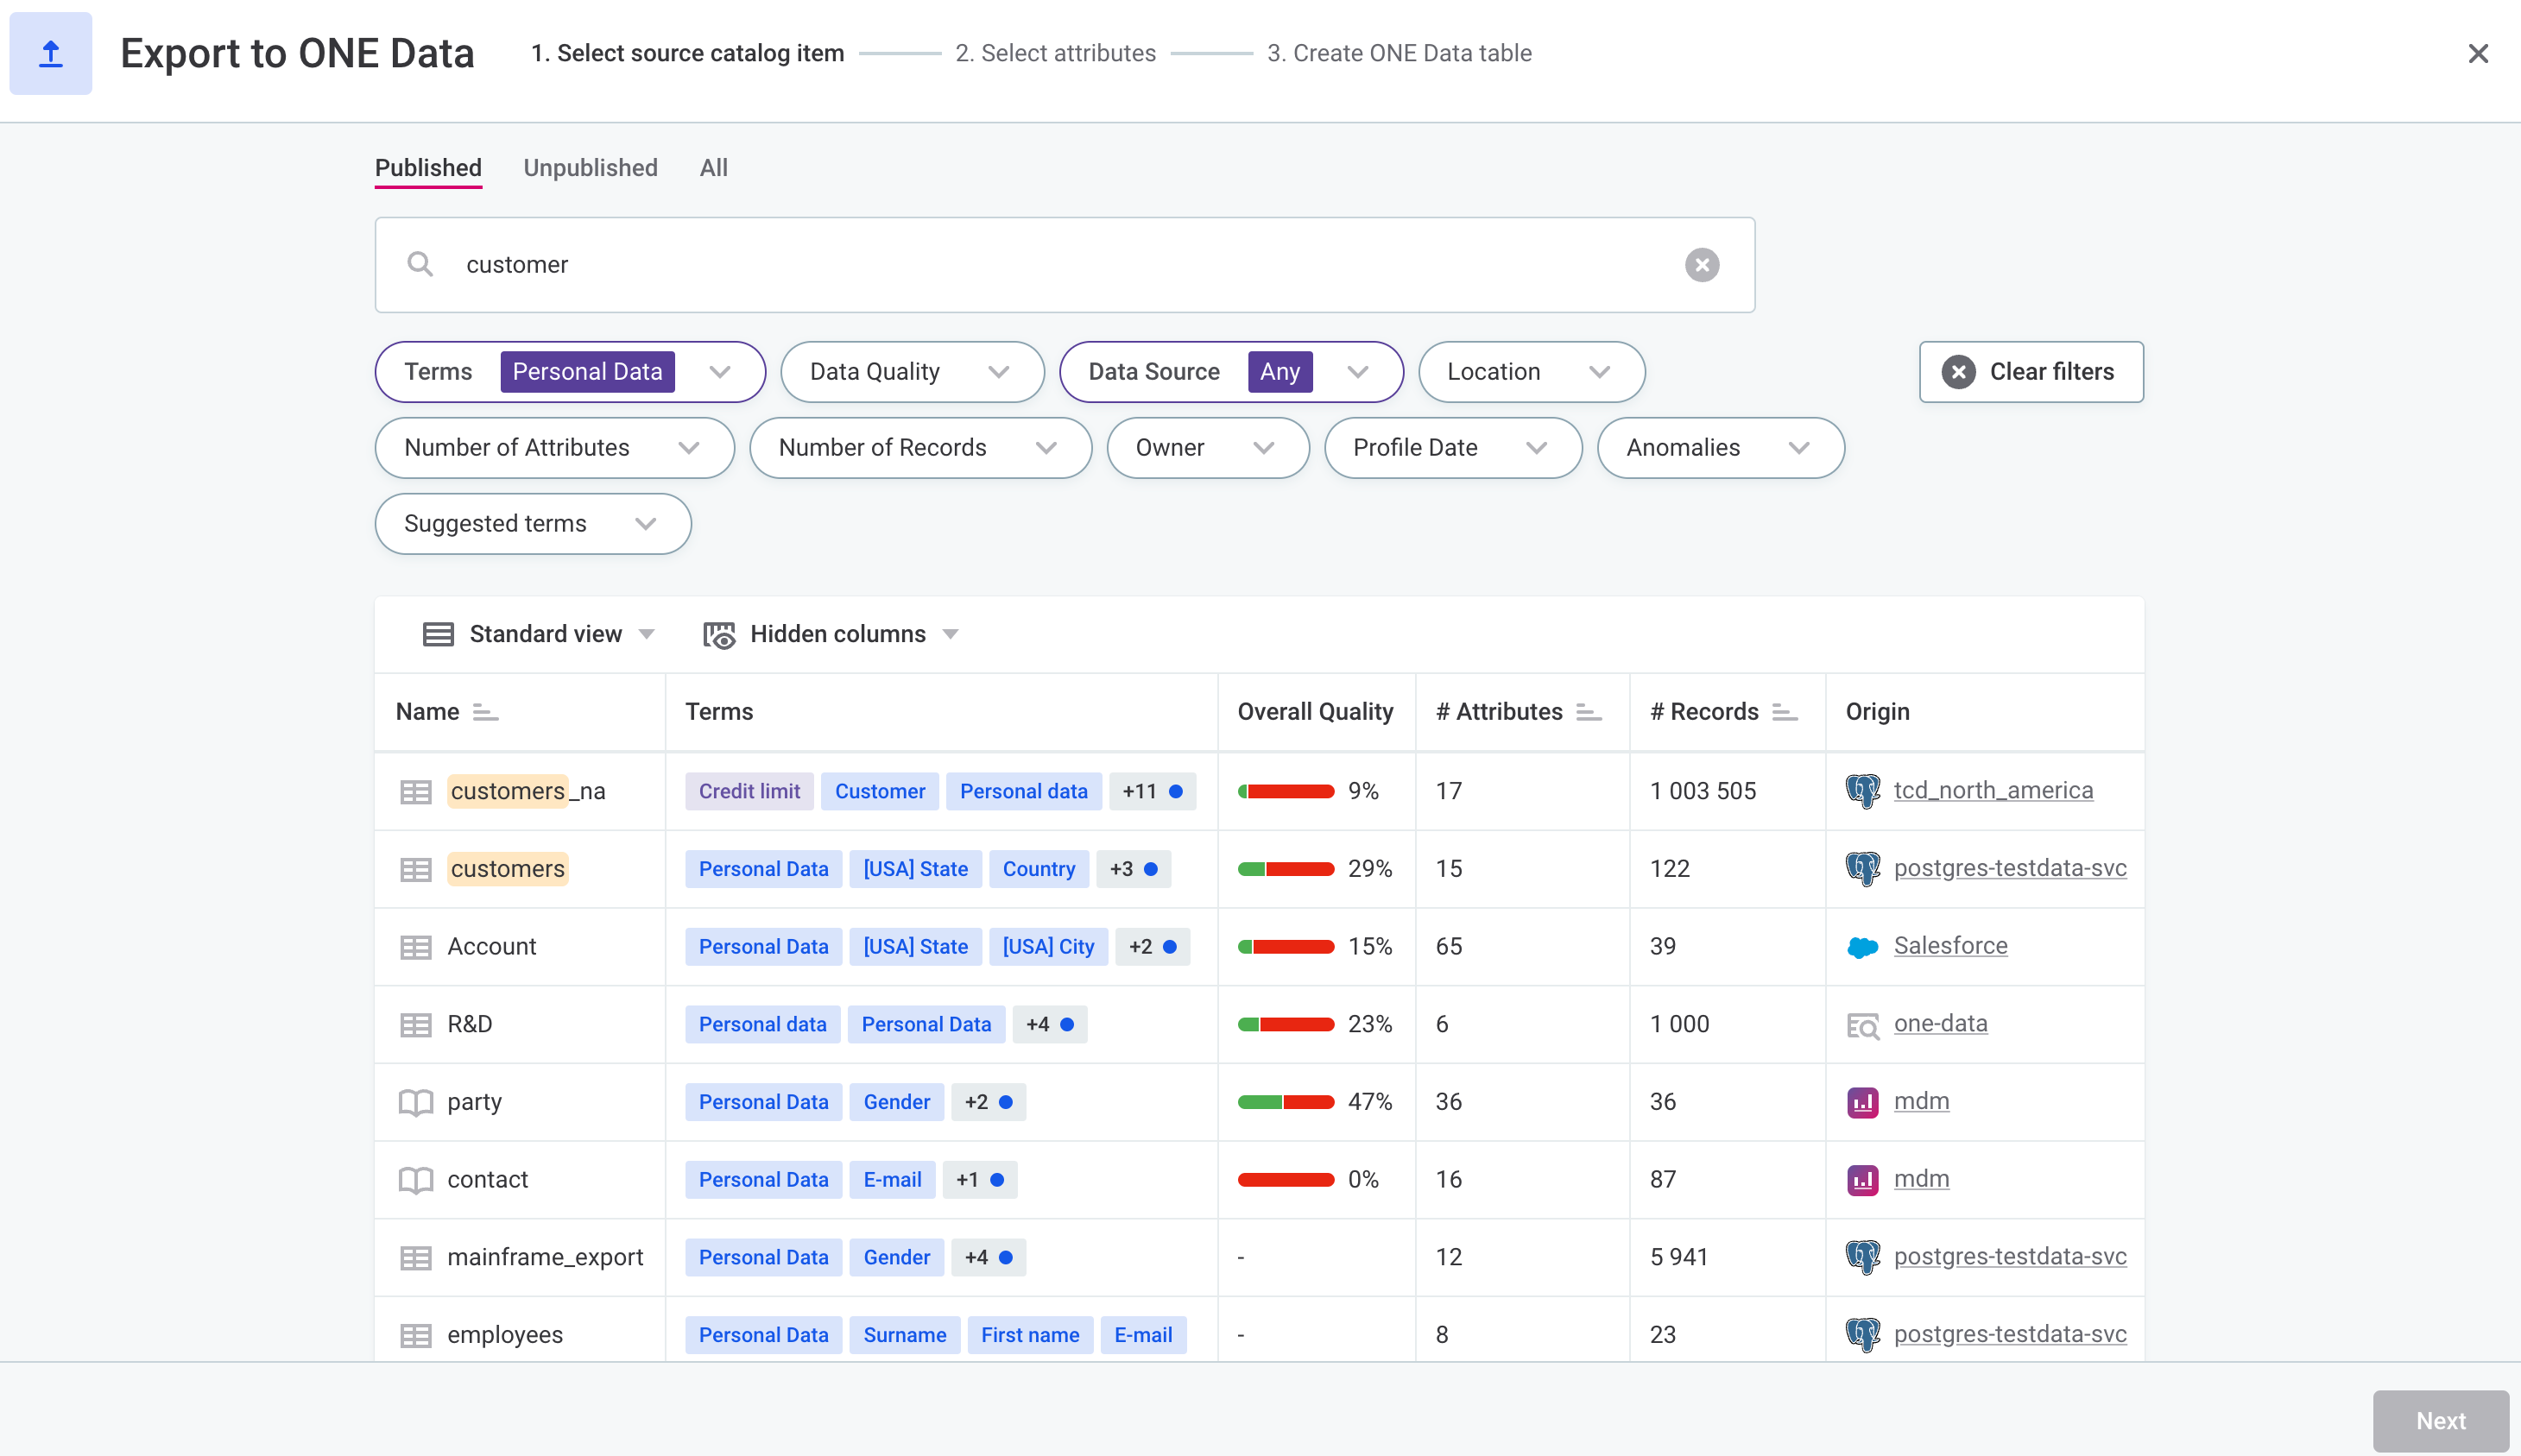Click the upload icon in the page header
The width and height of the screenshot is (2521, 1456).
click(50, 53)
